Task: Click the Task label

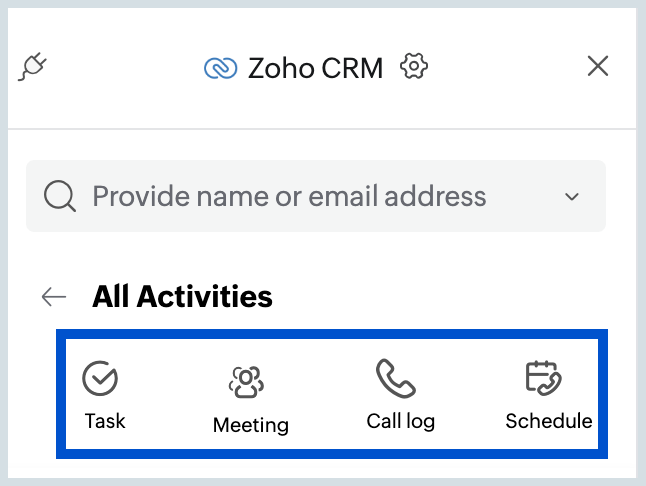Action: 105,421
